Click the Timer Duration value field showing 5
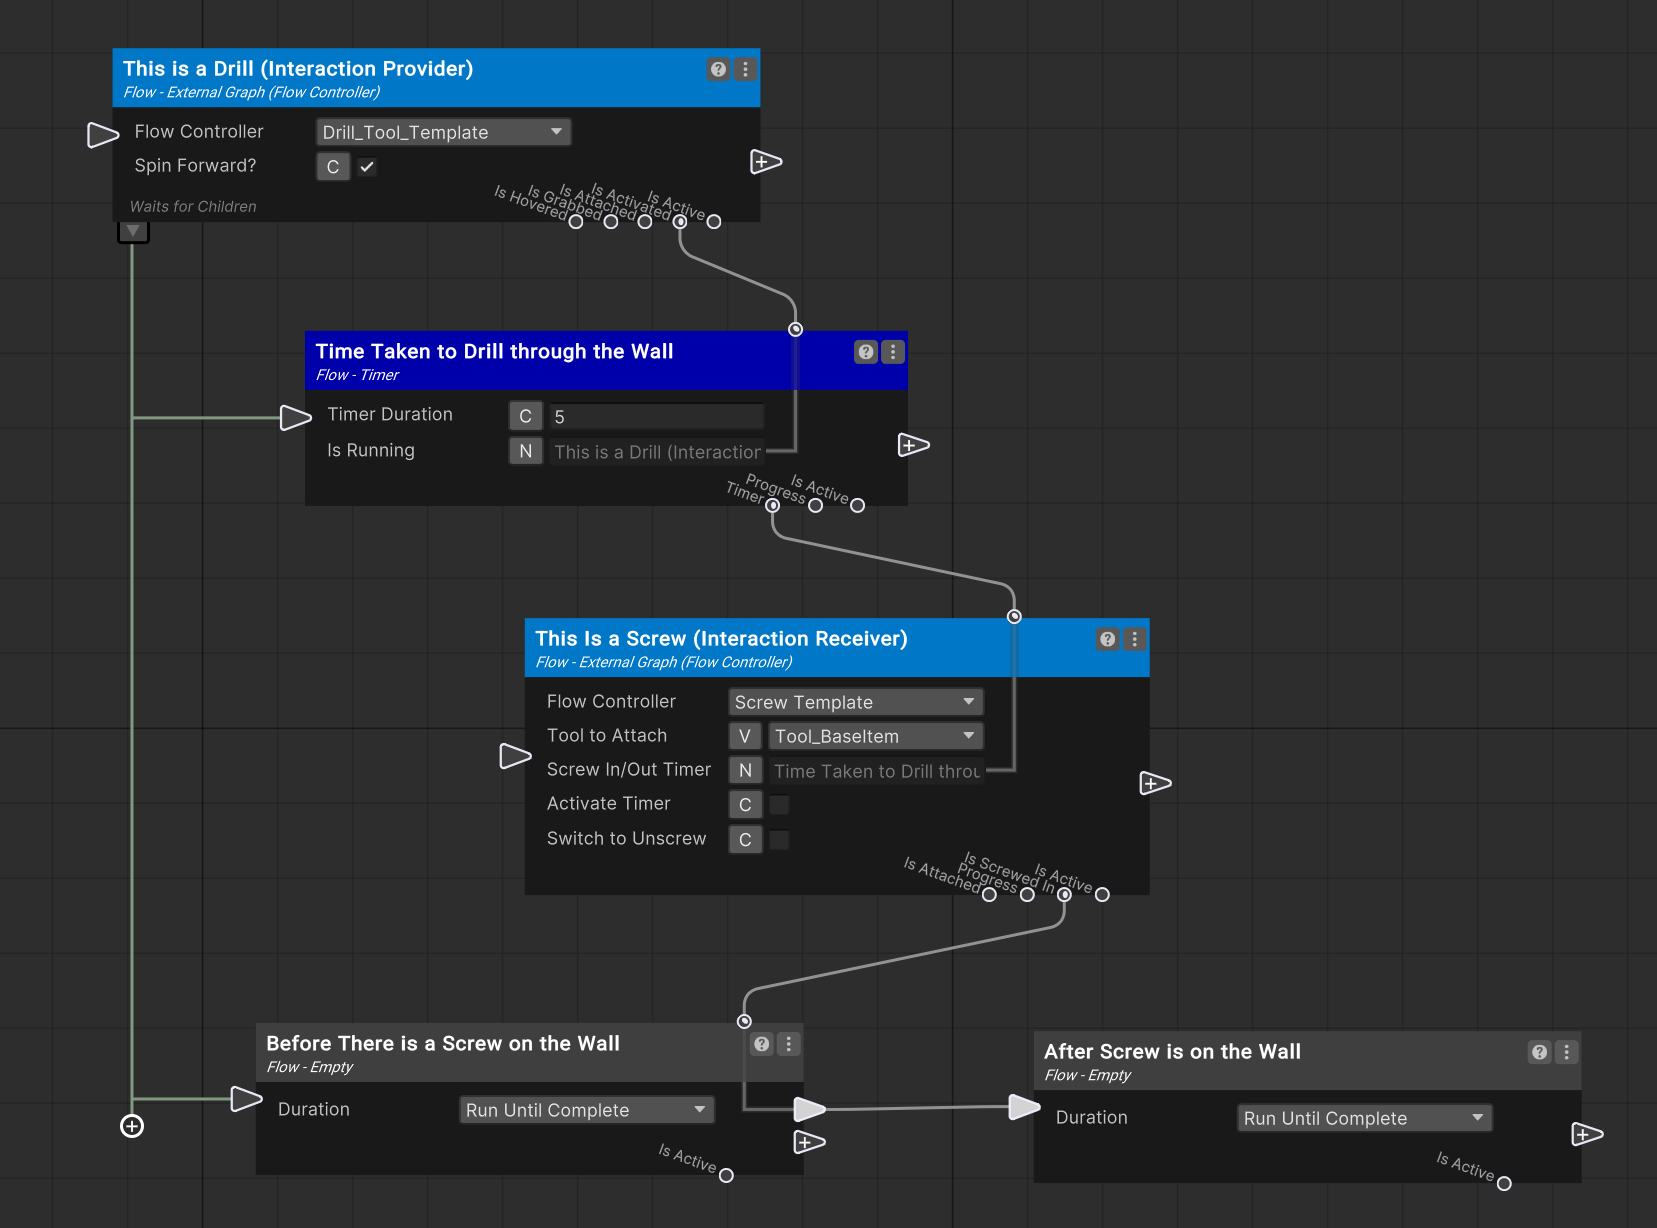Screen dimensions: 1657x1228 [655, 415]
